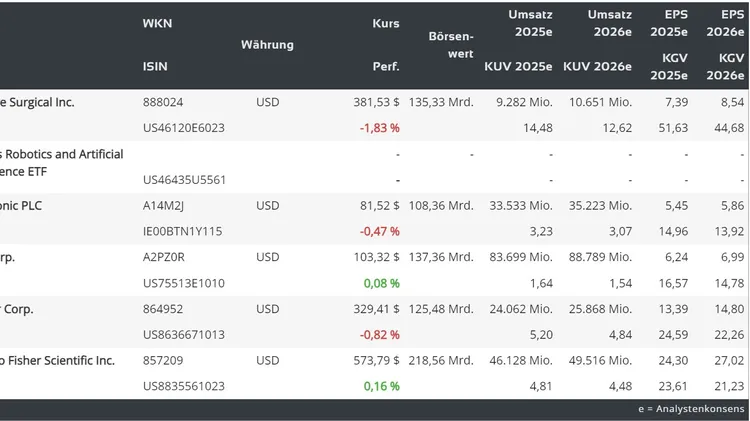Click the EPS 2025e header
Screen dimensions: 750x421
pos(669,23)
